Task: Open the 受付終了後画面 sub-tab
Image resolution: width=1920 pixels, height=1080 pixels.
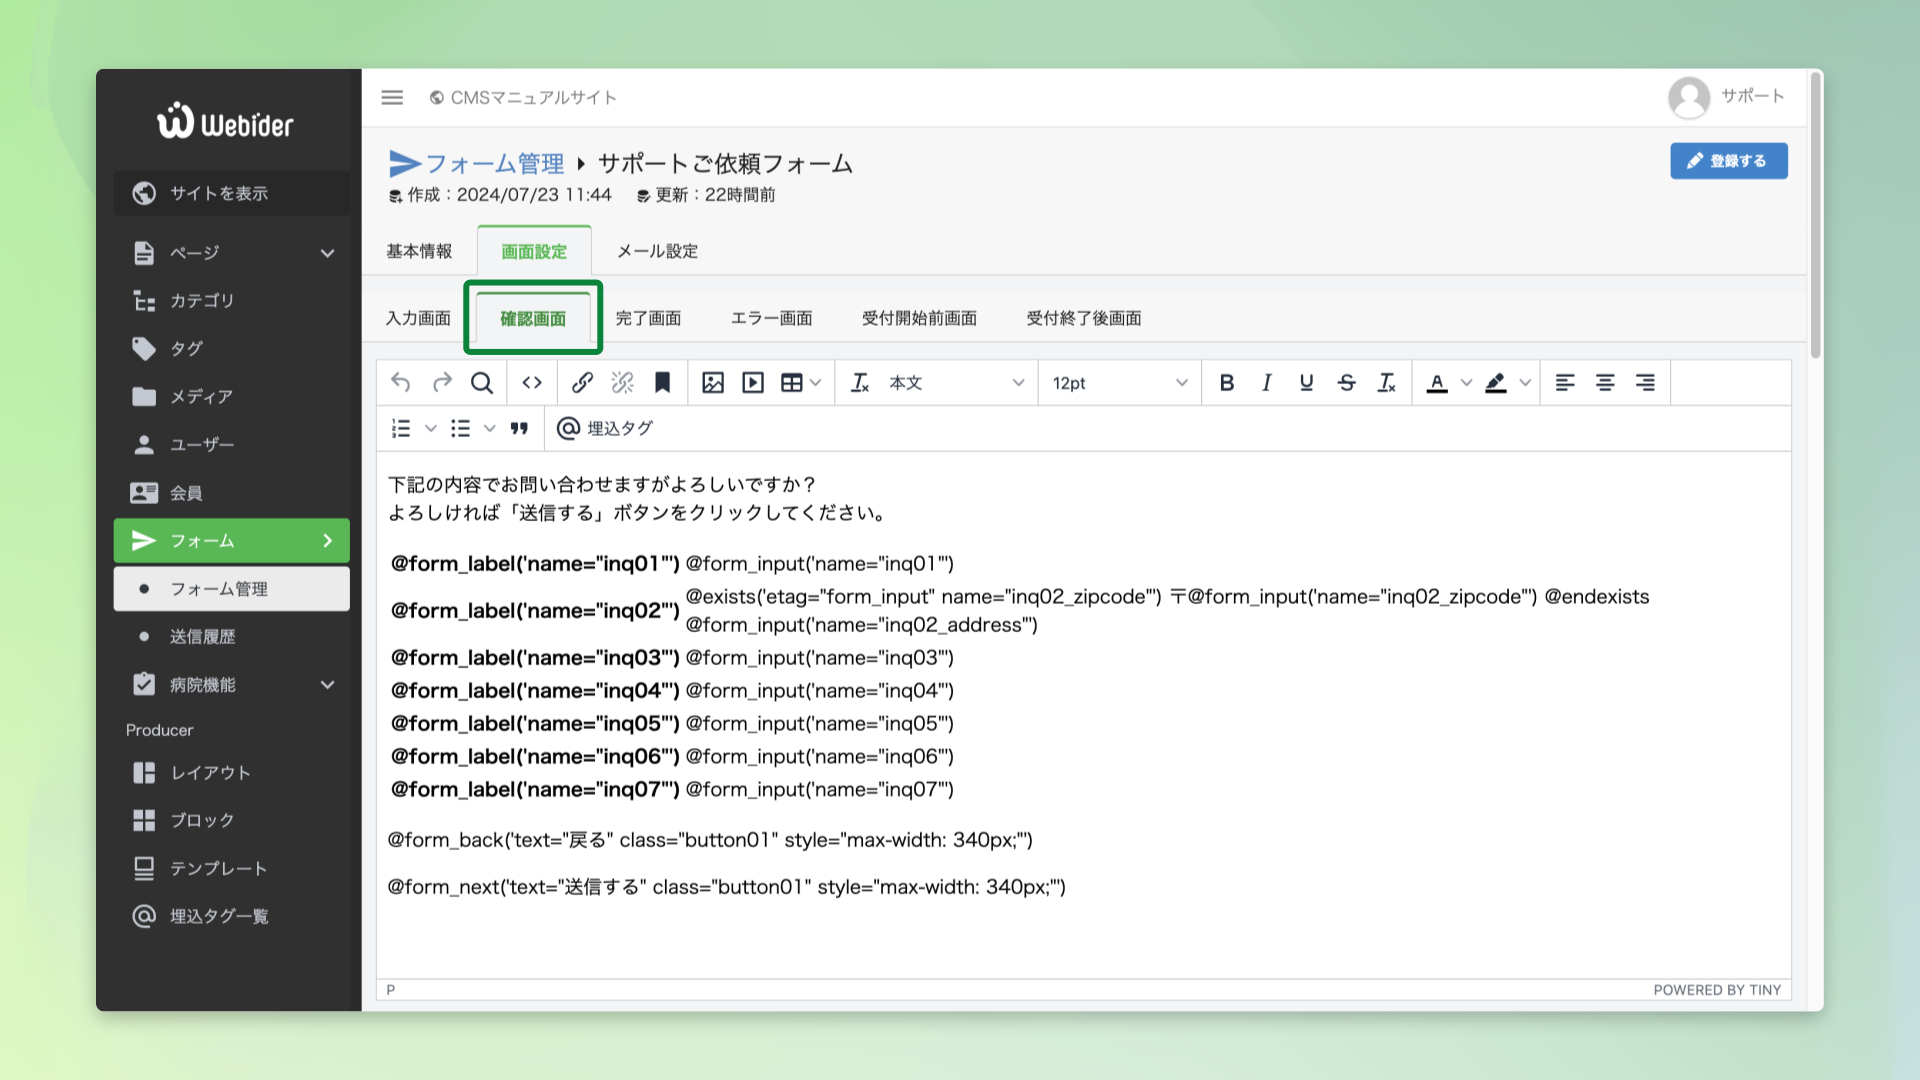Action: pyautogui.click(x=1084, y=318)
